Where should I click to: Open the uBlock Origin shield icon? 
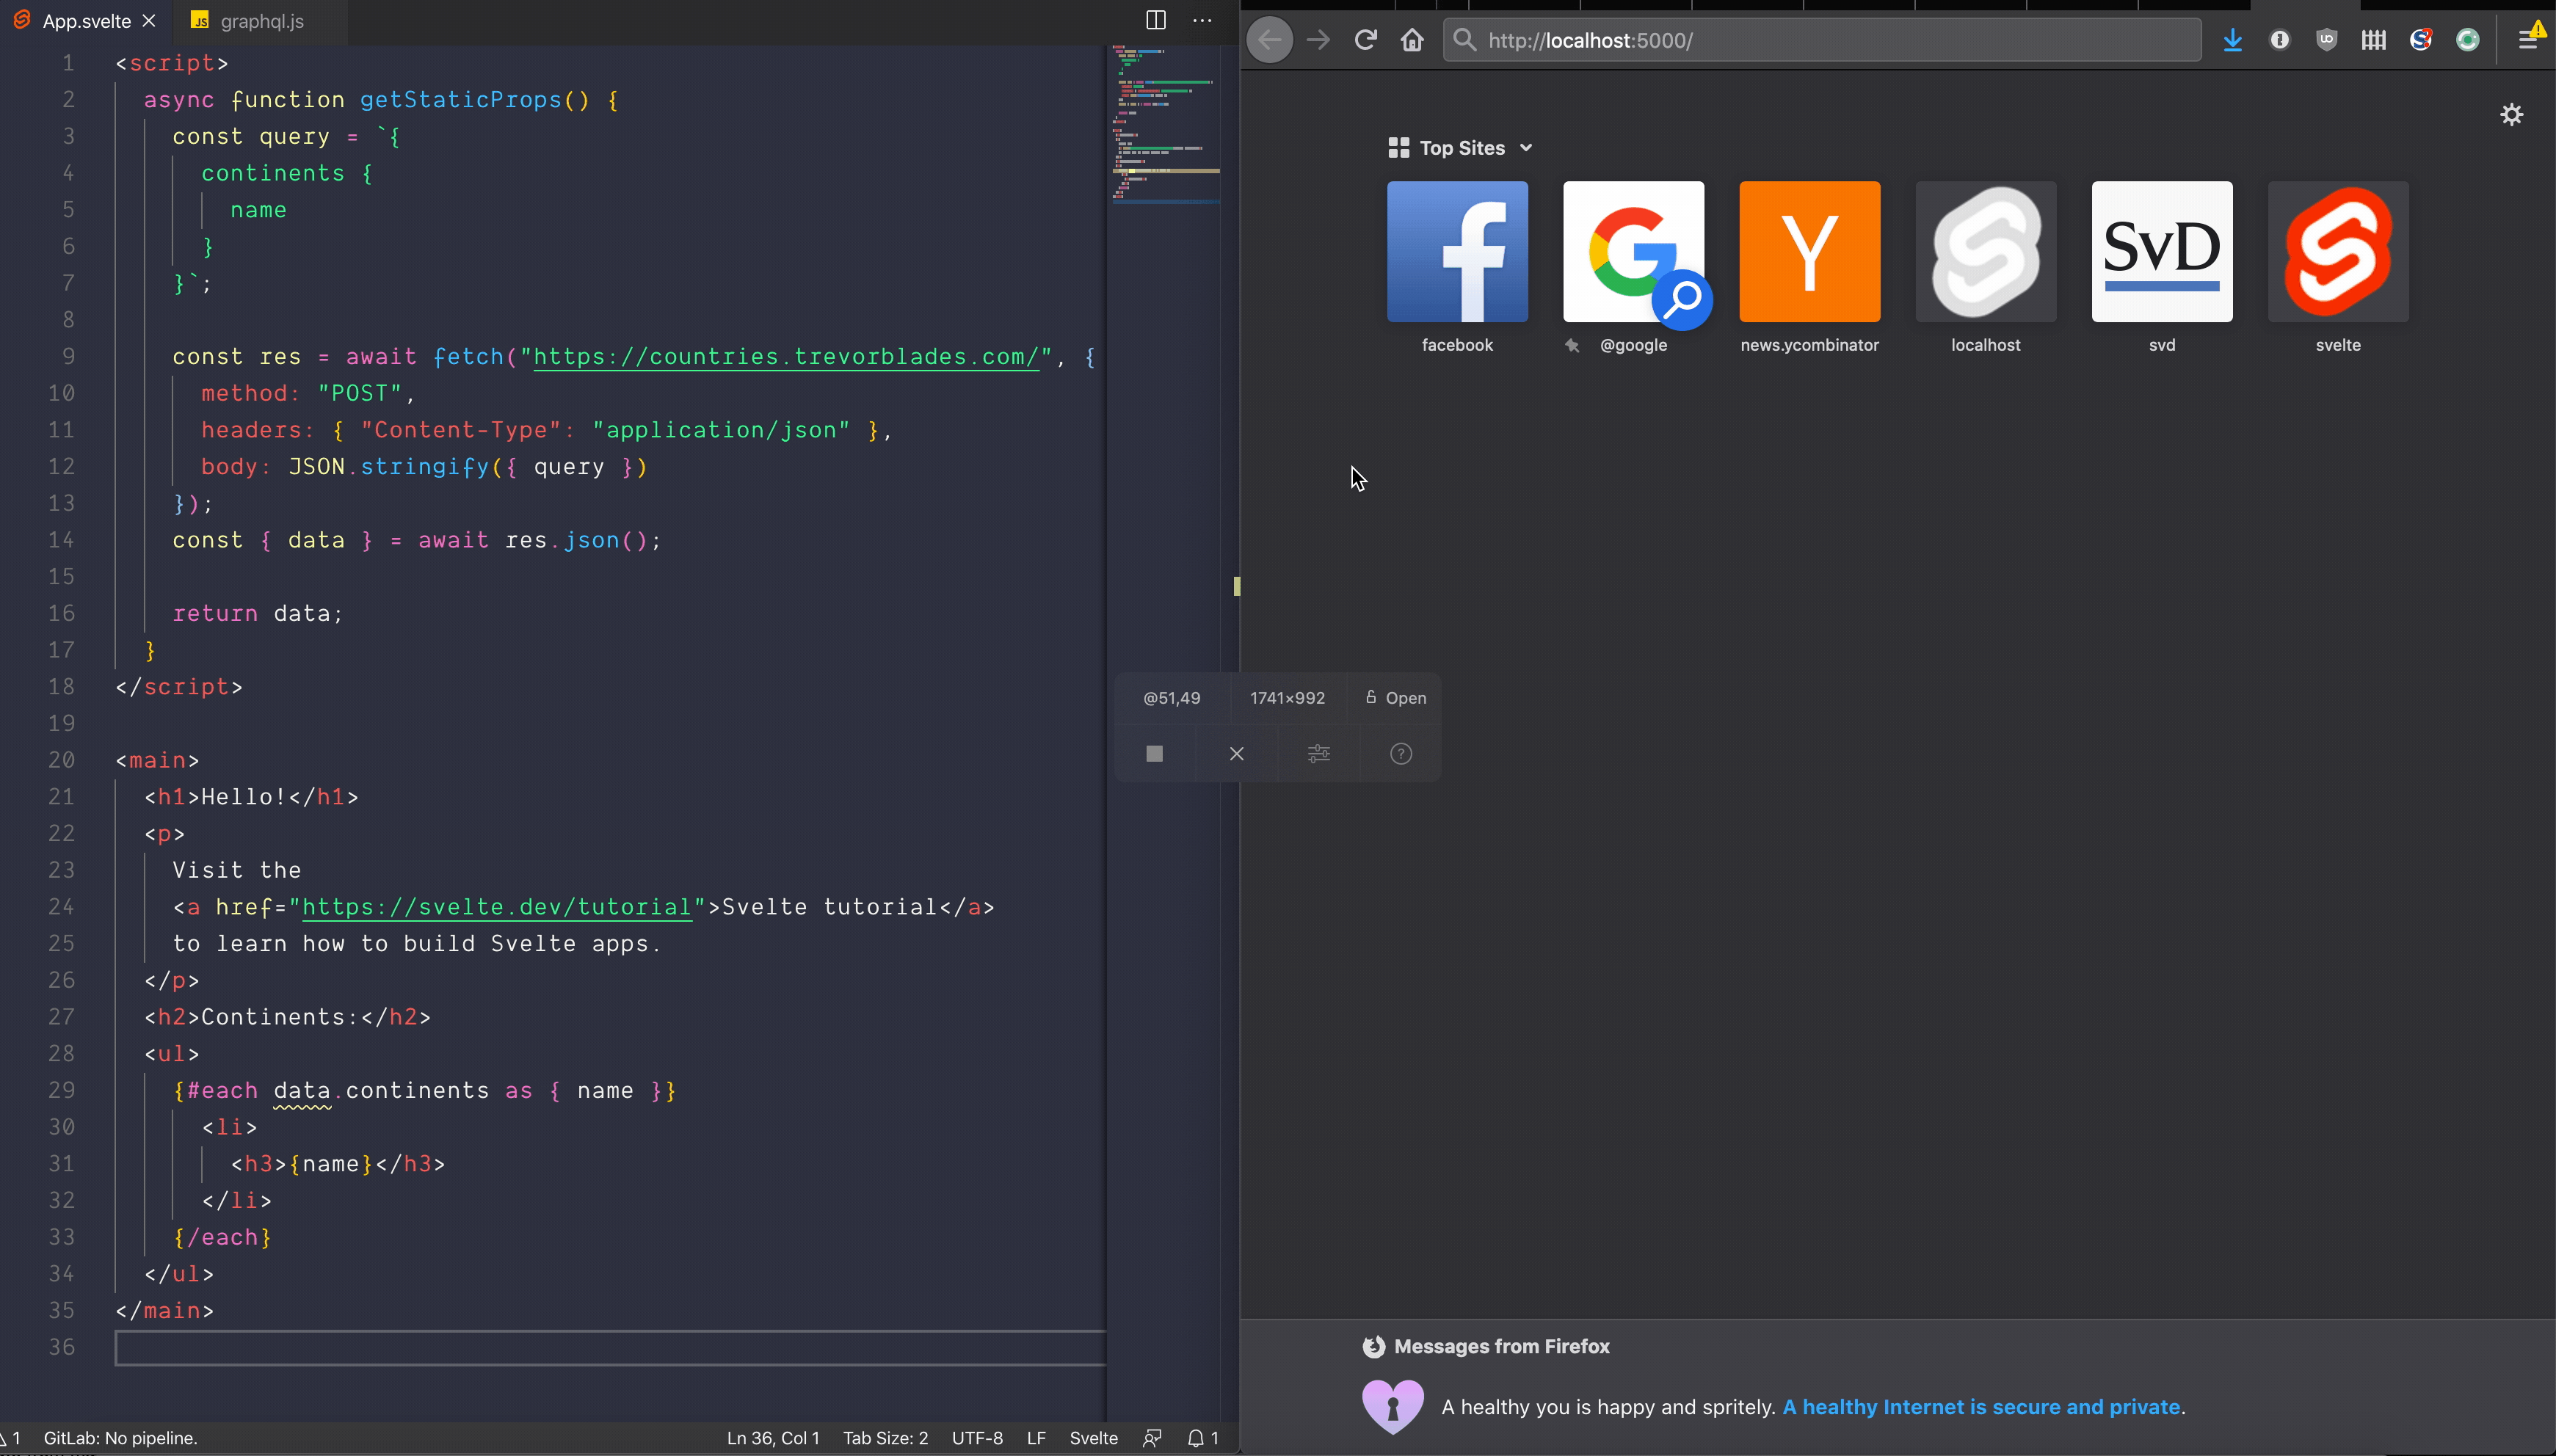[2327, 40]
